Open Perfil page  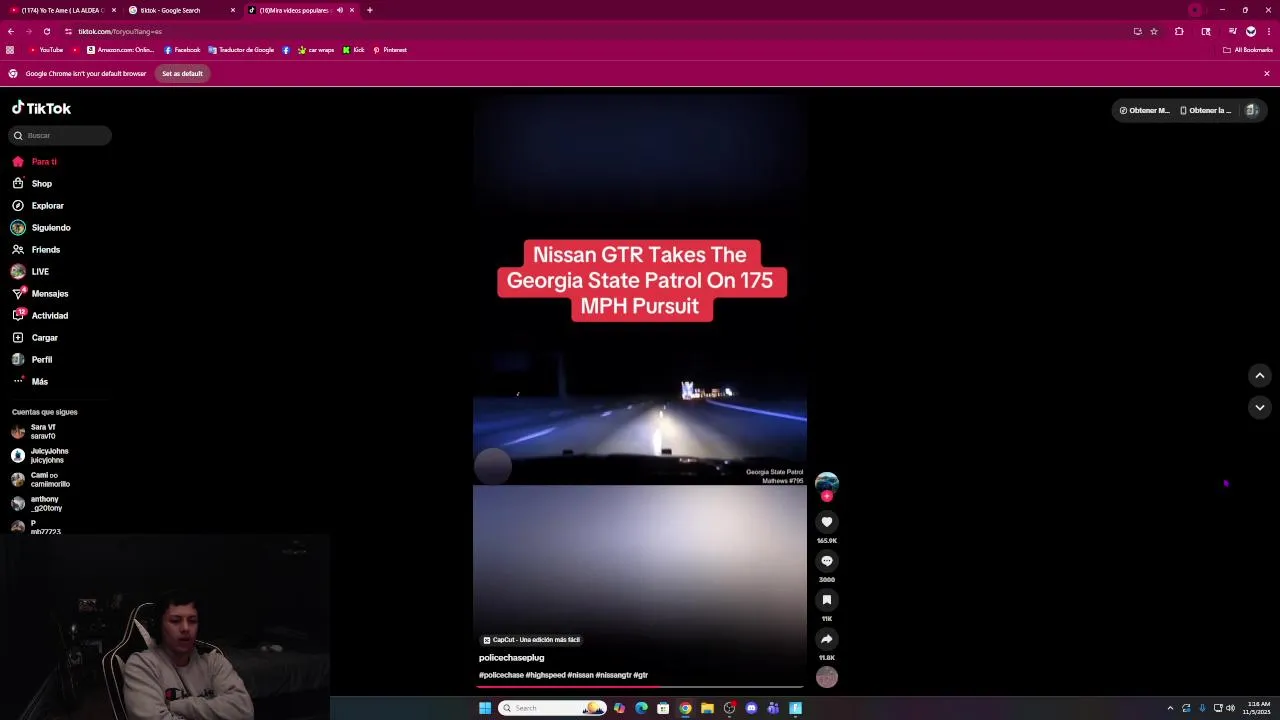tap(32, 360)
